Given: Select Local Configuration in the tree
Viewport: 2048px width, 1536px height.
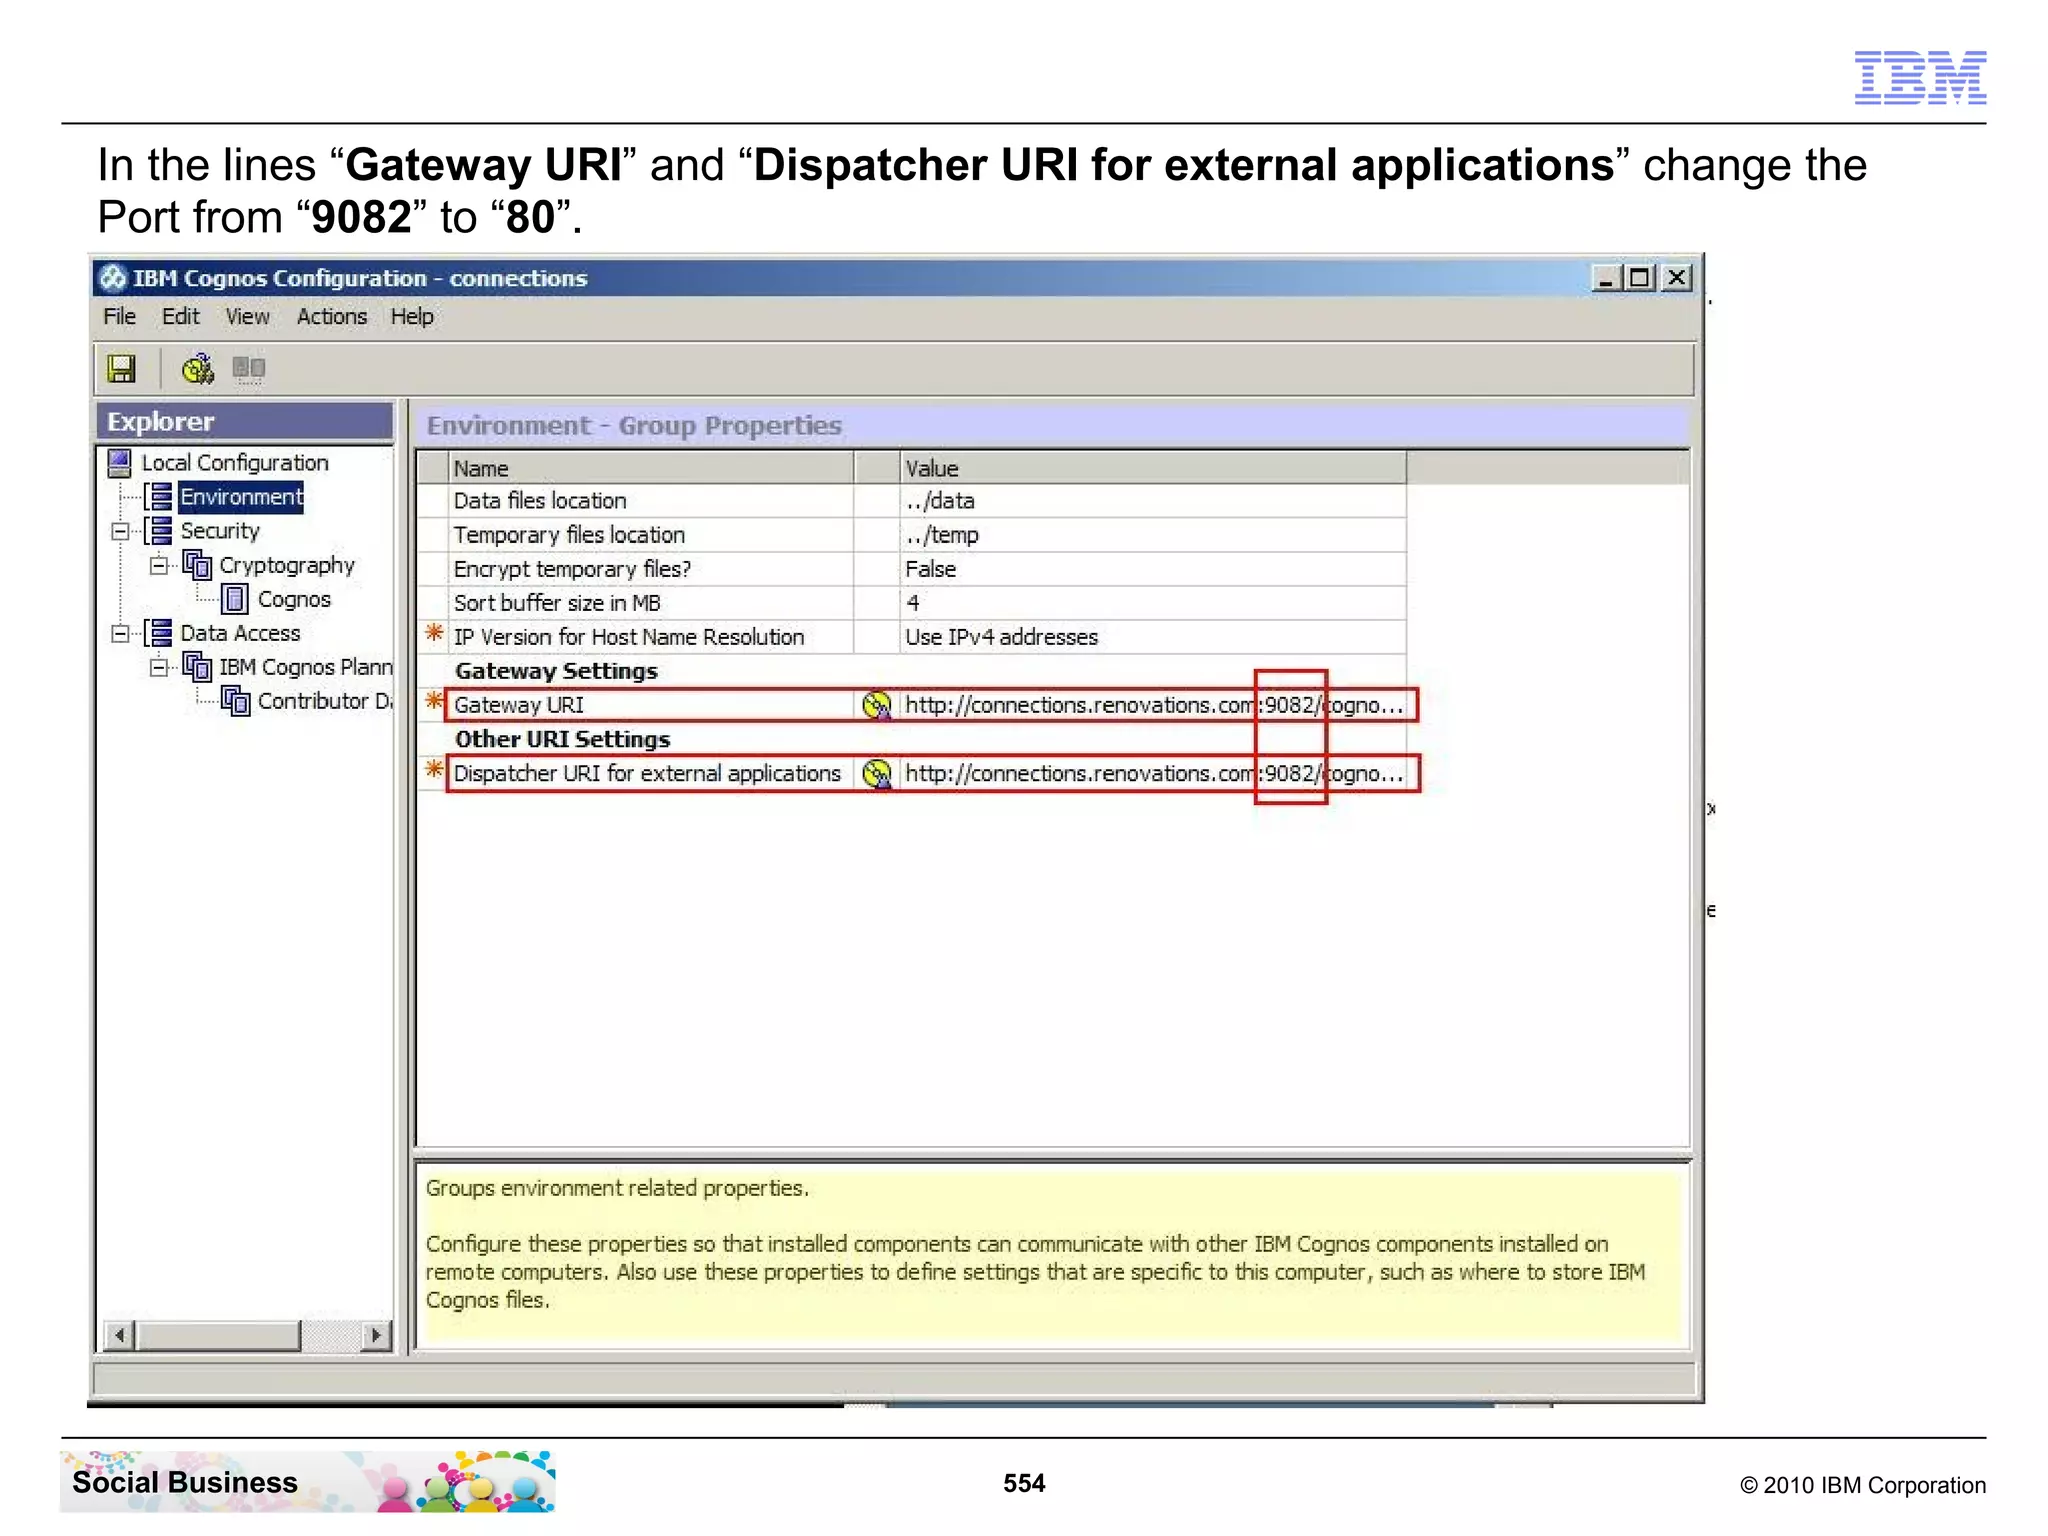Looking at the screenshot, I should [235, 463].
